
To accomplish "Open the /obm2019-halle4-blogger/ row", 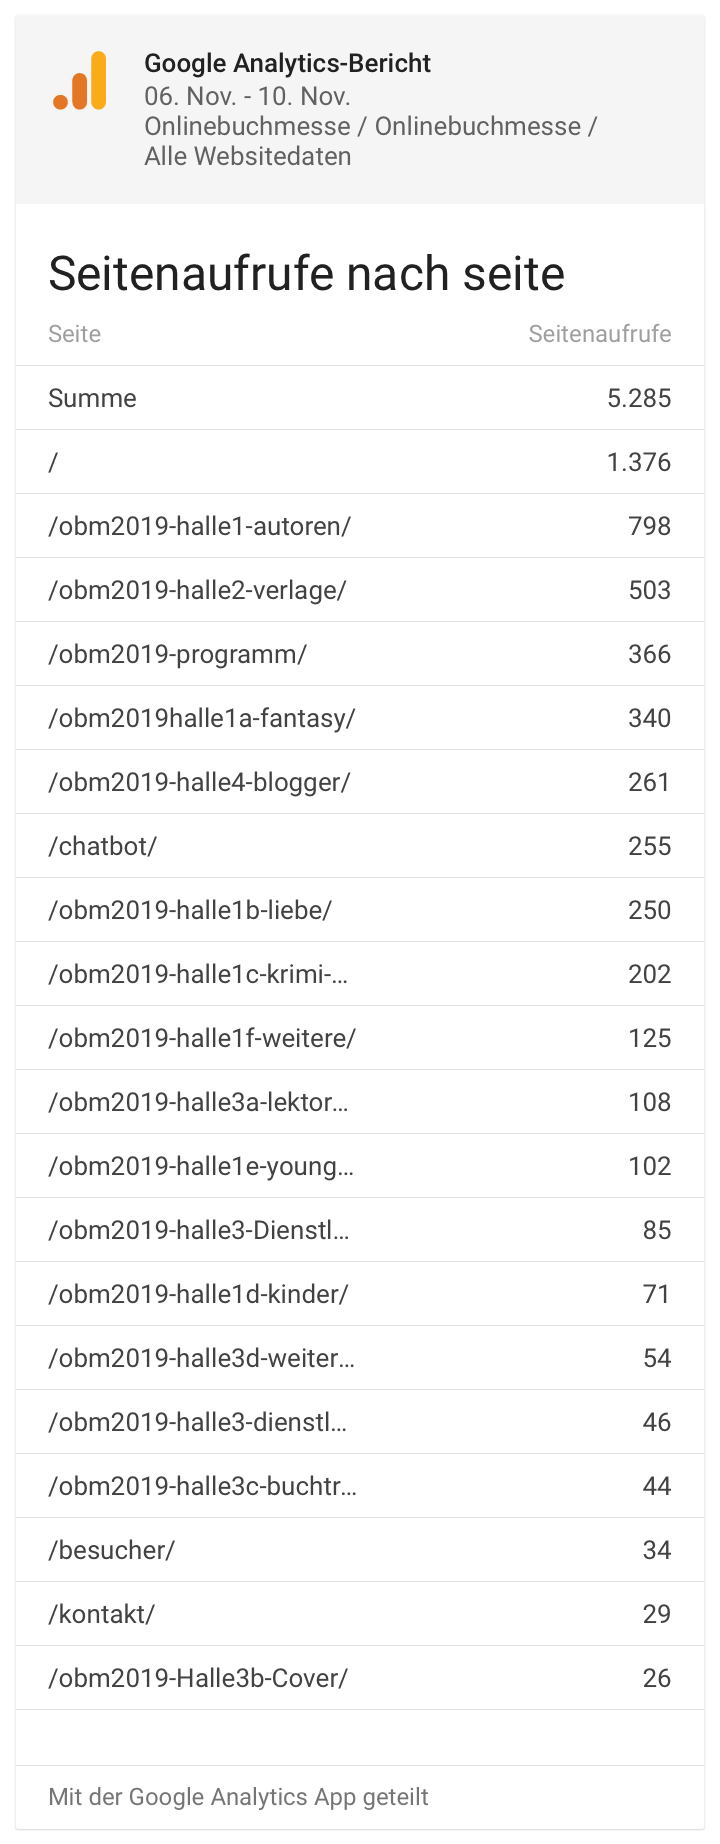I will pyautogui.click(x=360, y=782).
